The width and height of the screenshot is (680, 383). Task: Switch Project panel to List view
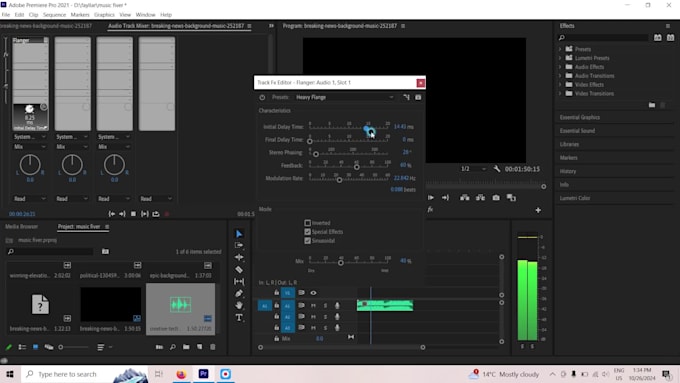tap(22, 347)
